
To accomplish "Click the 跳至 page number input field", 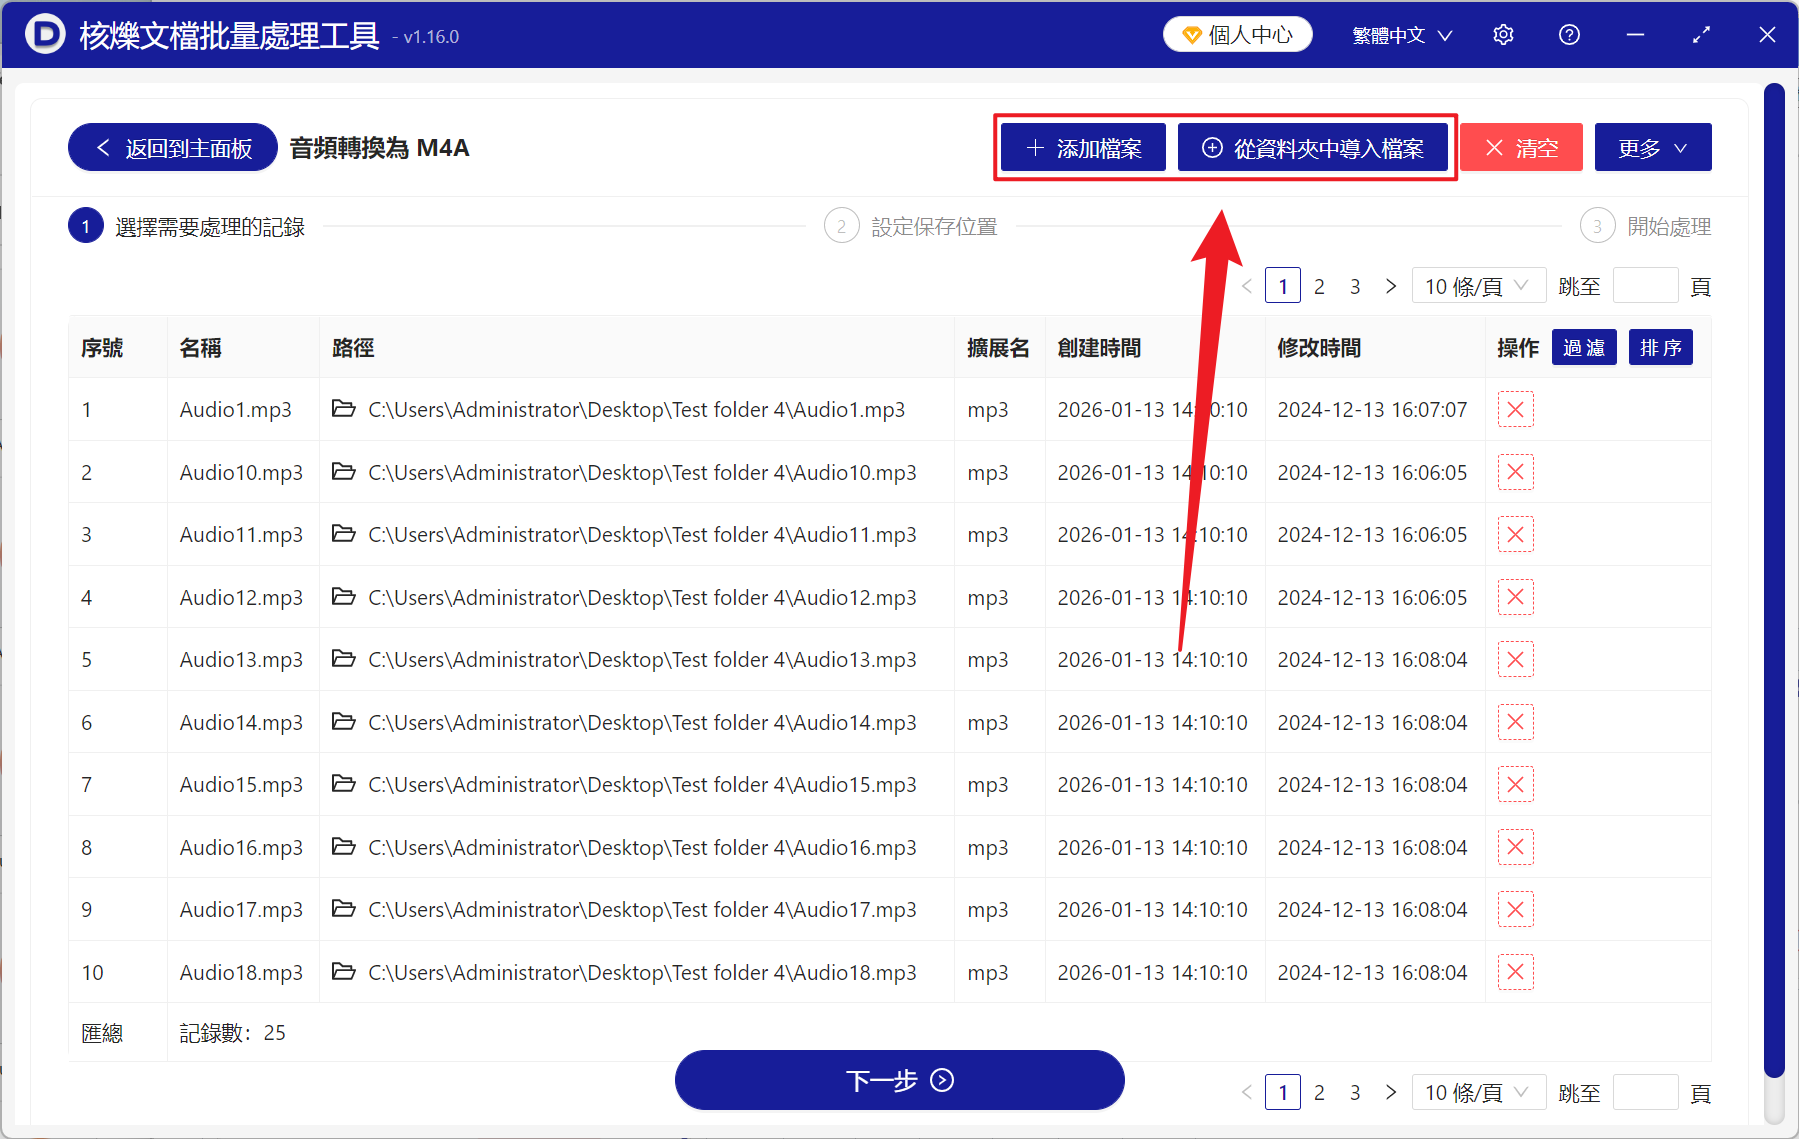I will (1645, 285).
